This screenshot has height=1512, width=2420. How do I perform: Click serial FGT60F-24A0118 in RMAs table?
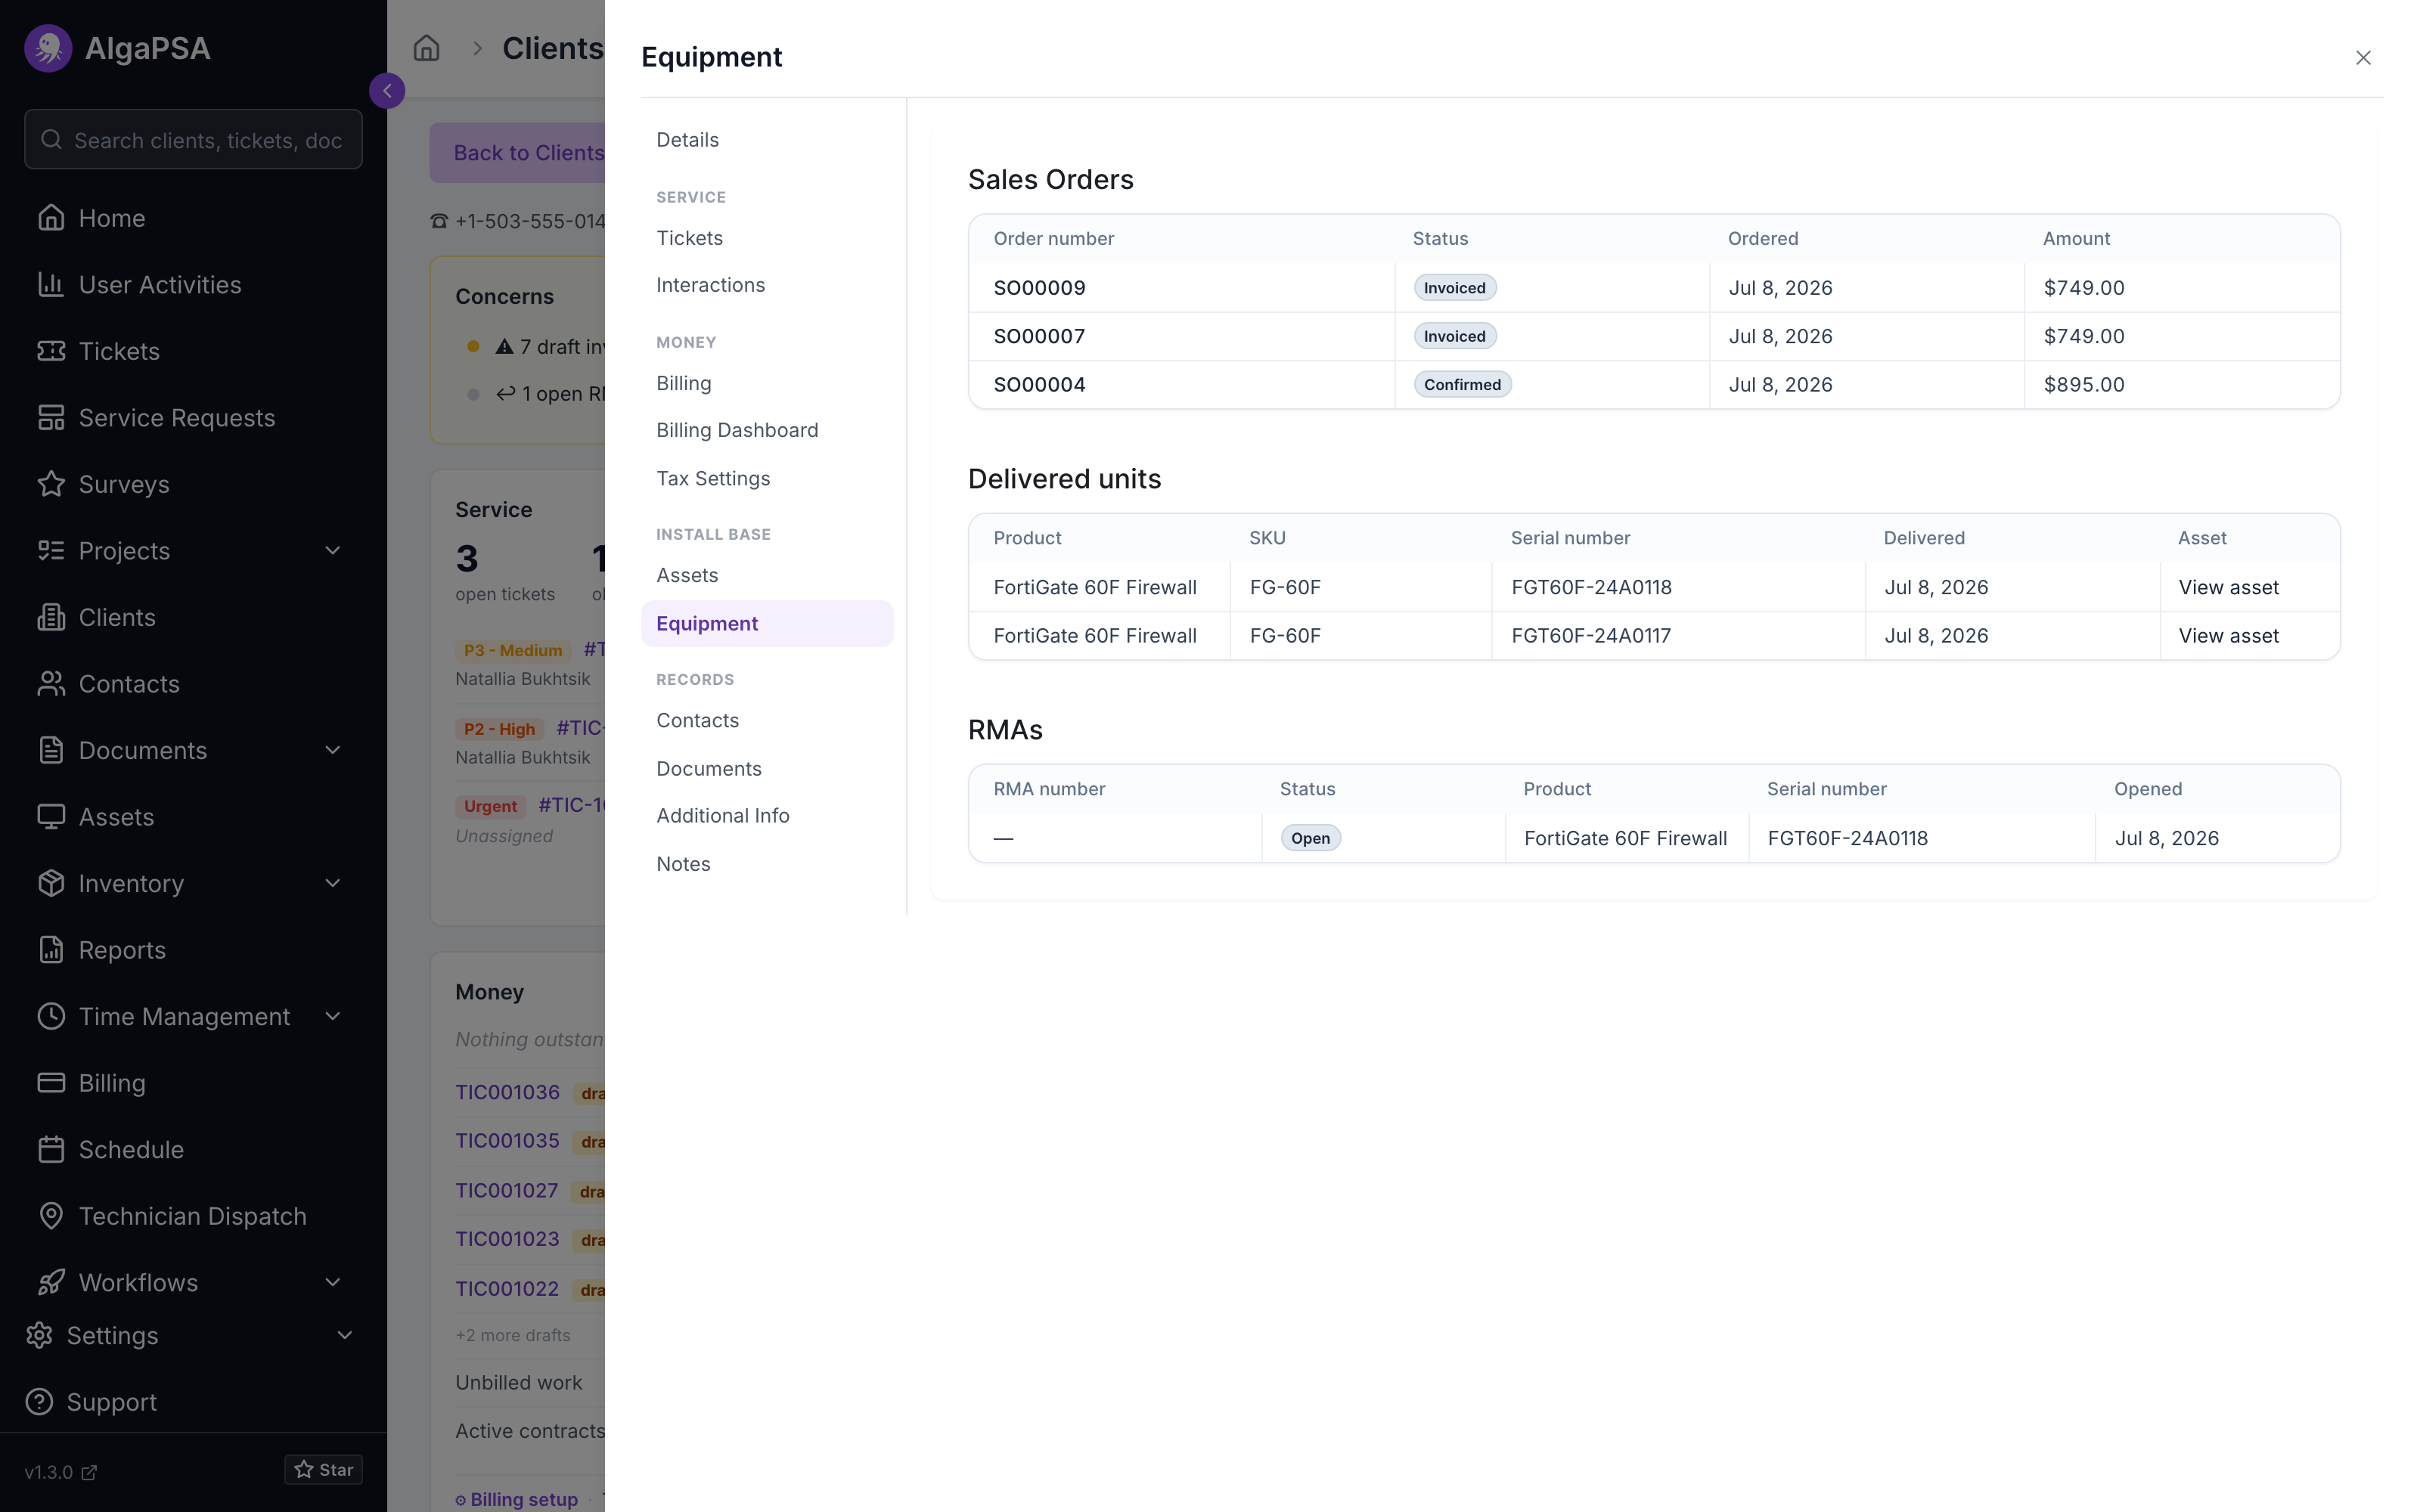[1847, 838]
